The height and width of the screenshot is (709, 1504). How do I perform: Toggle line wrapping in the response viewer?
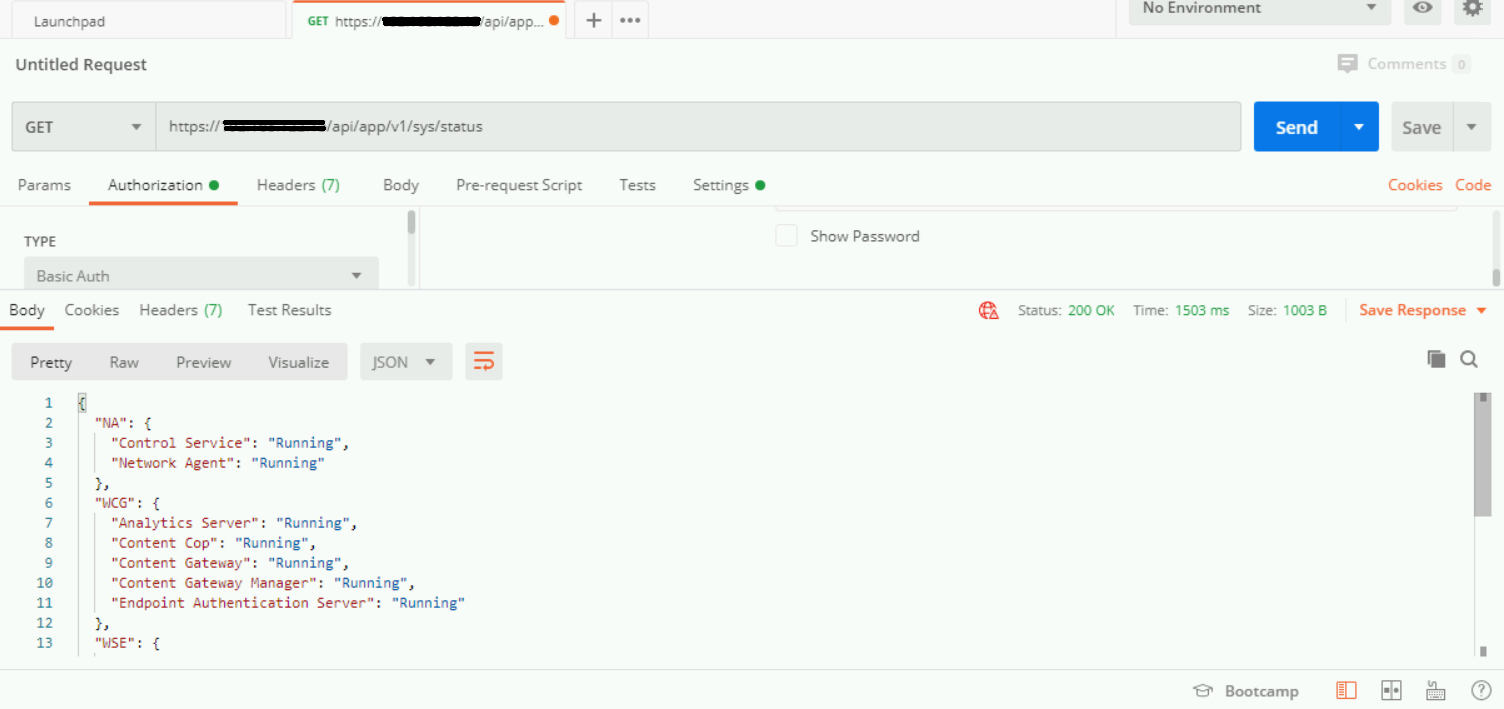pyautogui.click(x=484, y=360)
